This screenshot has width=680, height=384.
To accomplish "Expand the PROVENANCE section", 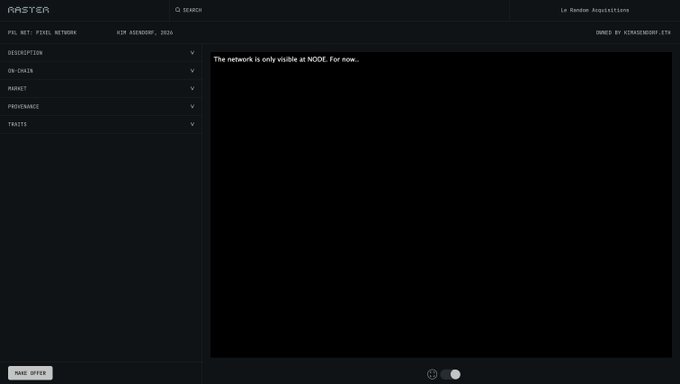I will pos(101,106).
